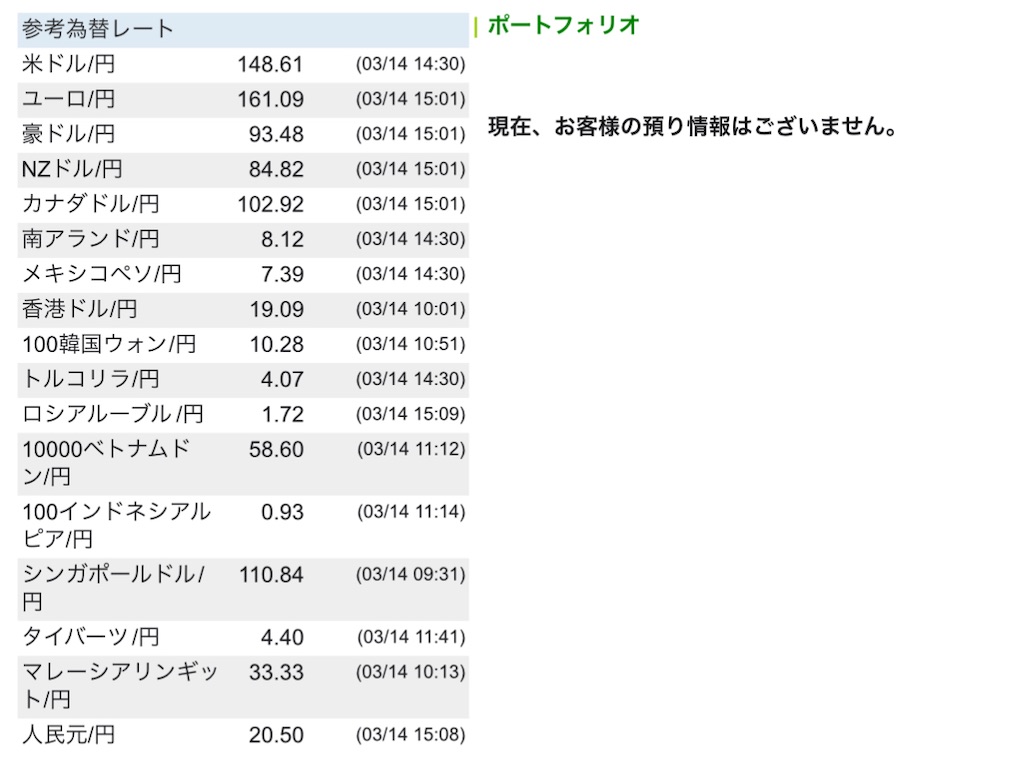Click the 84.82 rate value

tap(276, 169)
